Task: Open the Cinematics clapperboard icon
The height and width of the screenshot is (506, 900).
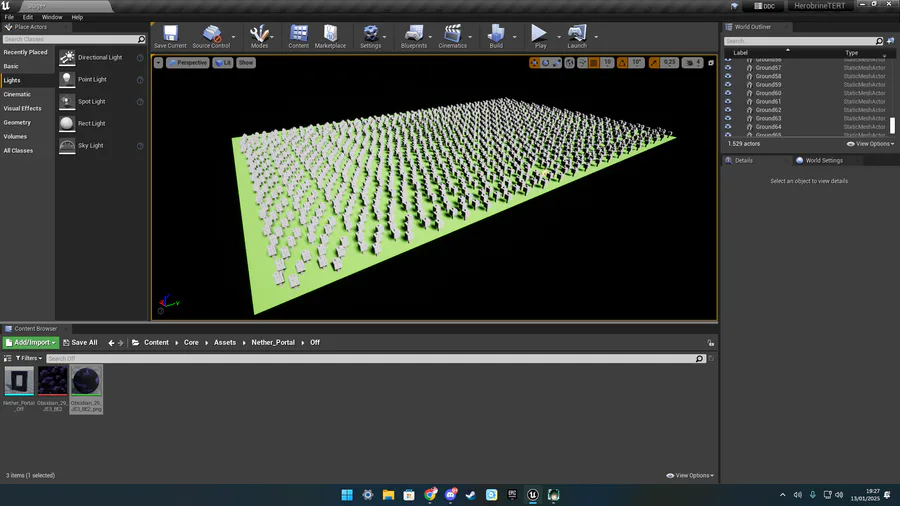Action: point(452,37)
